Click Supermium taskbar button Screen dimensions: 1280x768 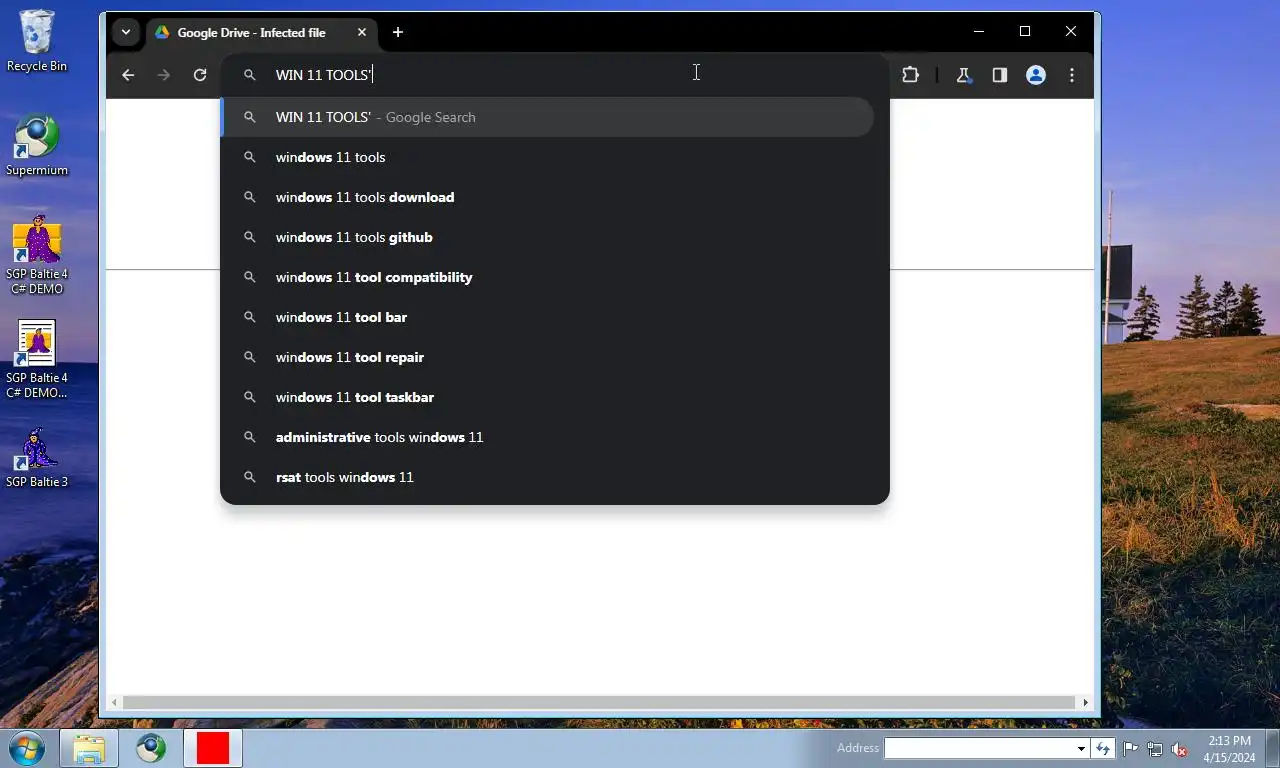pos(151,748)
